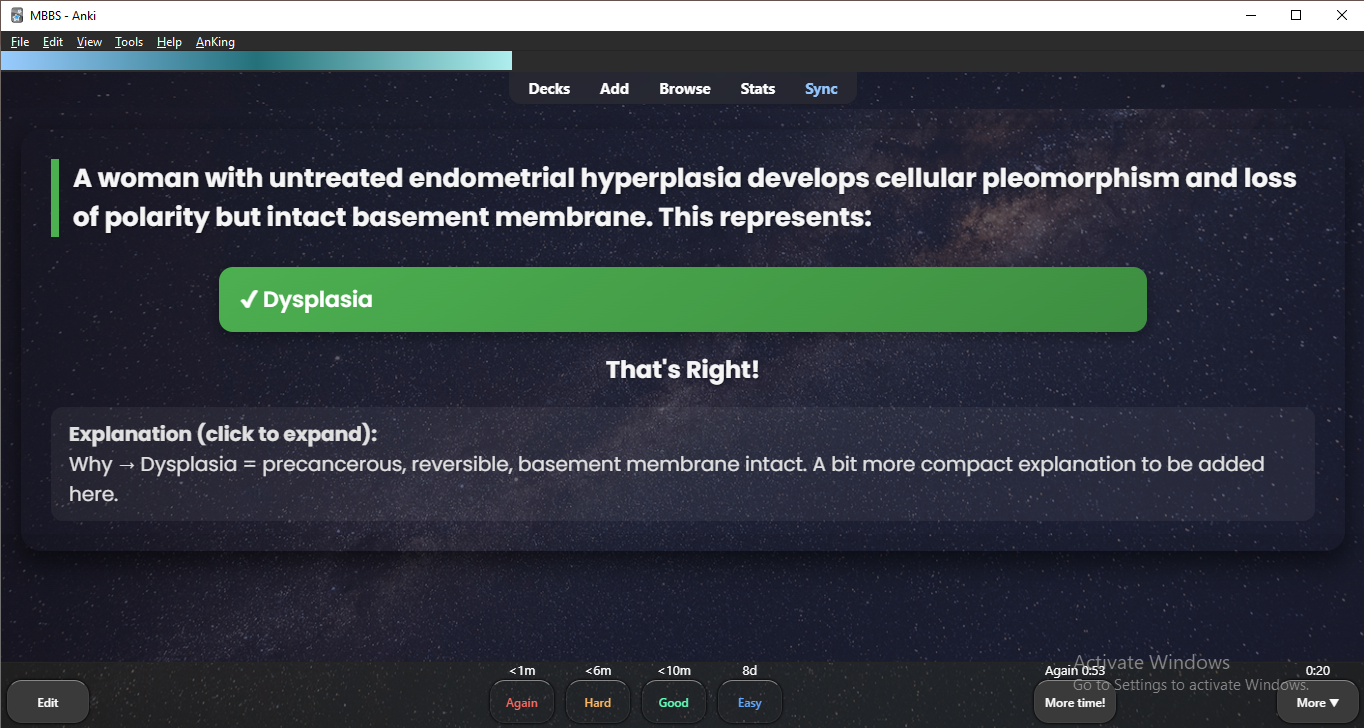The image size is (1364, 728).
Task: Rate the card as Again
Action: tap(521, 703)
